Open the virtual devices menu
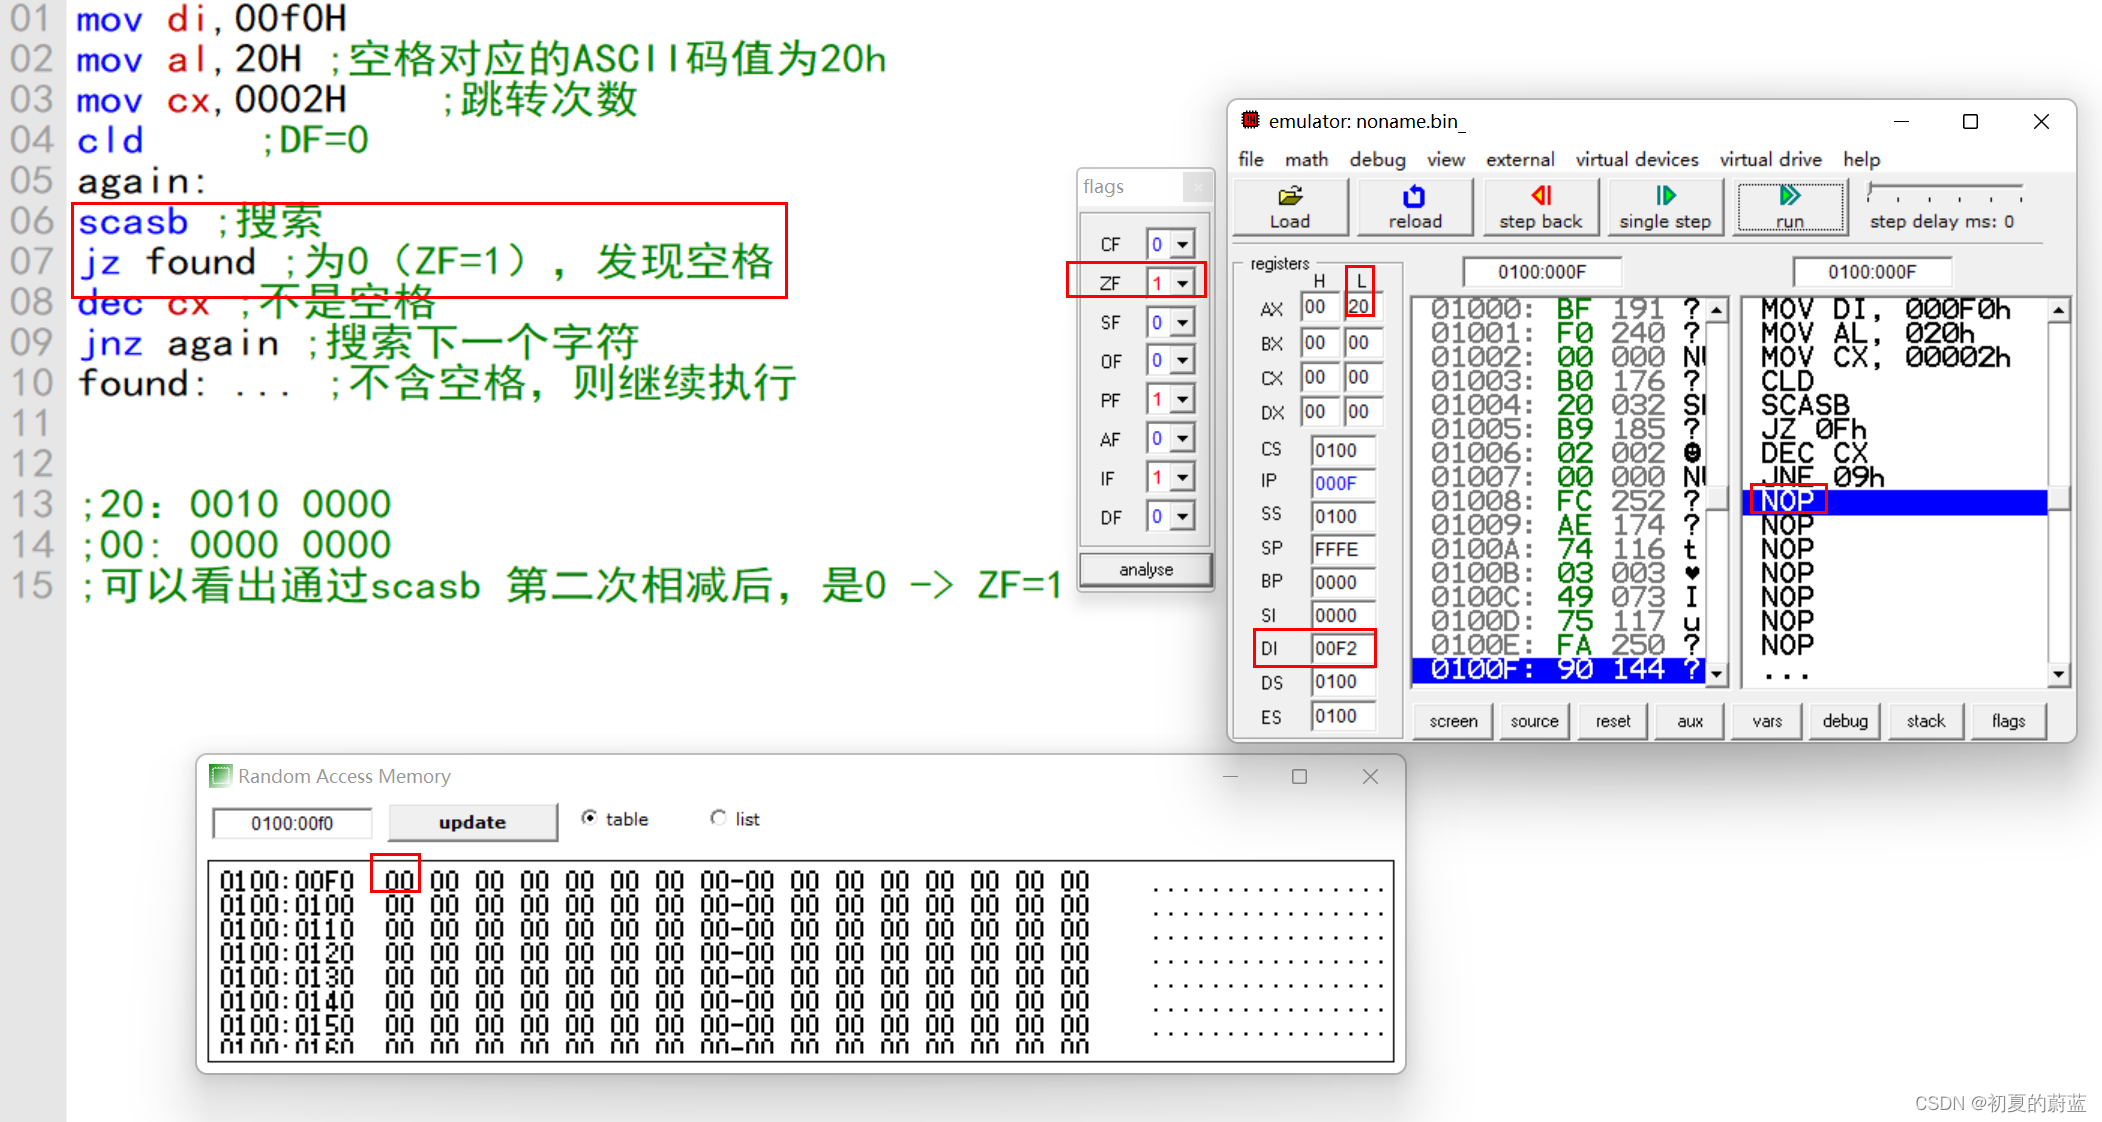 tap(1636, 159)
